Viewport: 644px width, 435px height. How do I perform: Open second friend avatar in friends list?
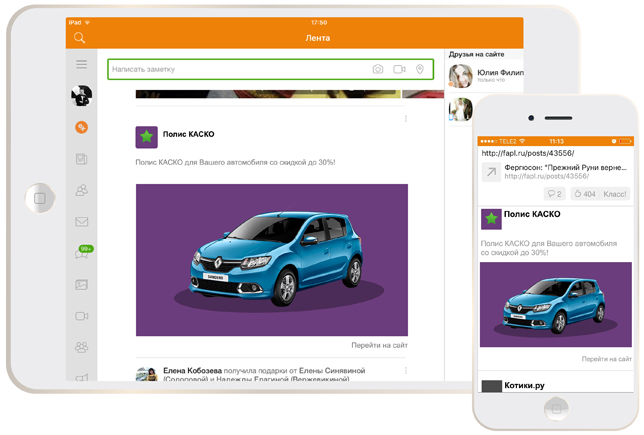pyautogui.click(x=460, y=109)
